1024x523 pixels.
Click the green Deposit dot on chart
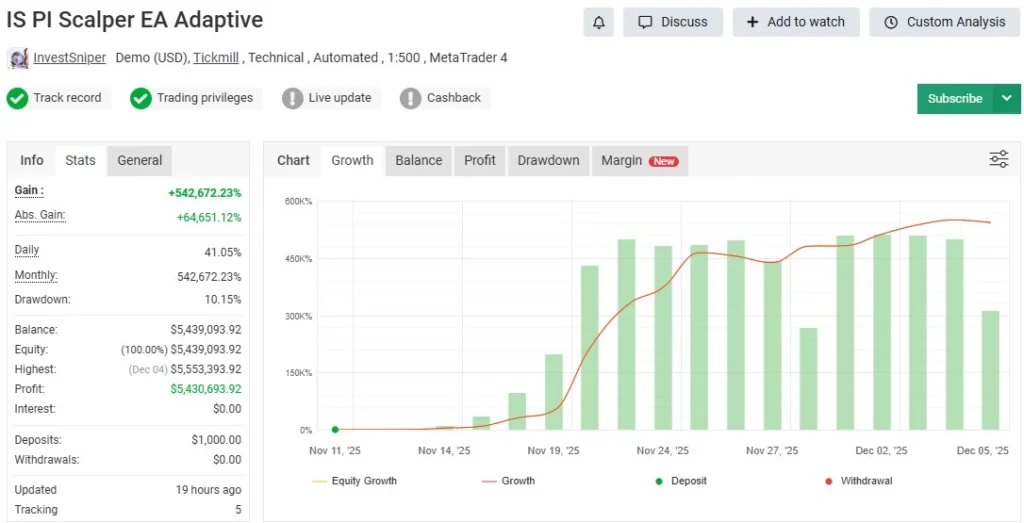point(335,429)
